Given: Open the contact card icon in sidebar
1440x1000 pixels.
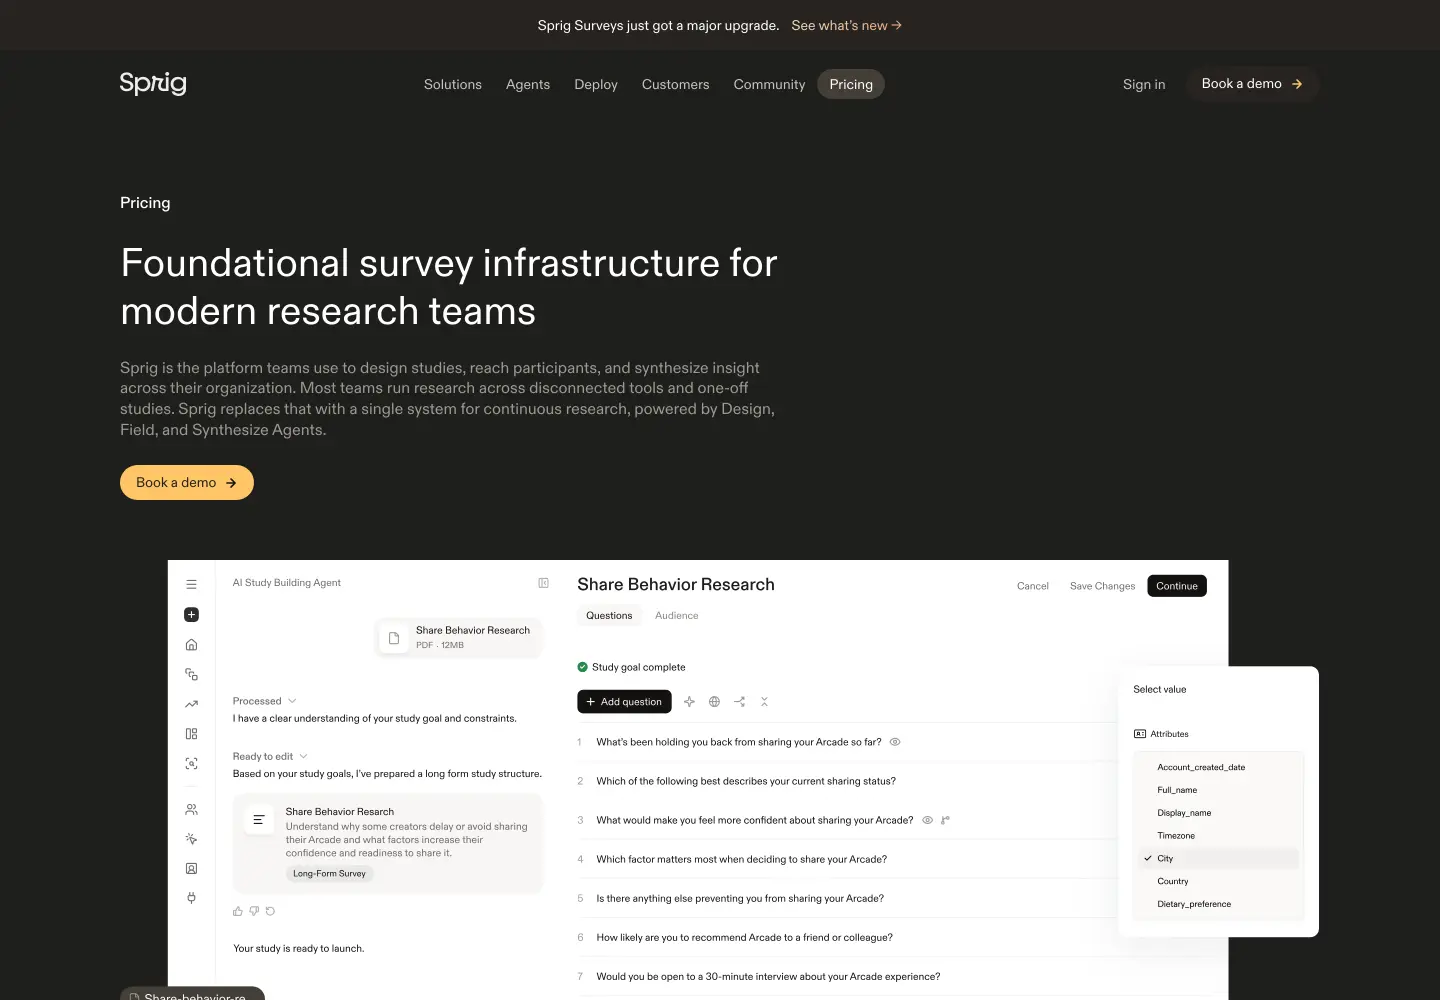Looking at the screenshot, I should coord(191,869).
